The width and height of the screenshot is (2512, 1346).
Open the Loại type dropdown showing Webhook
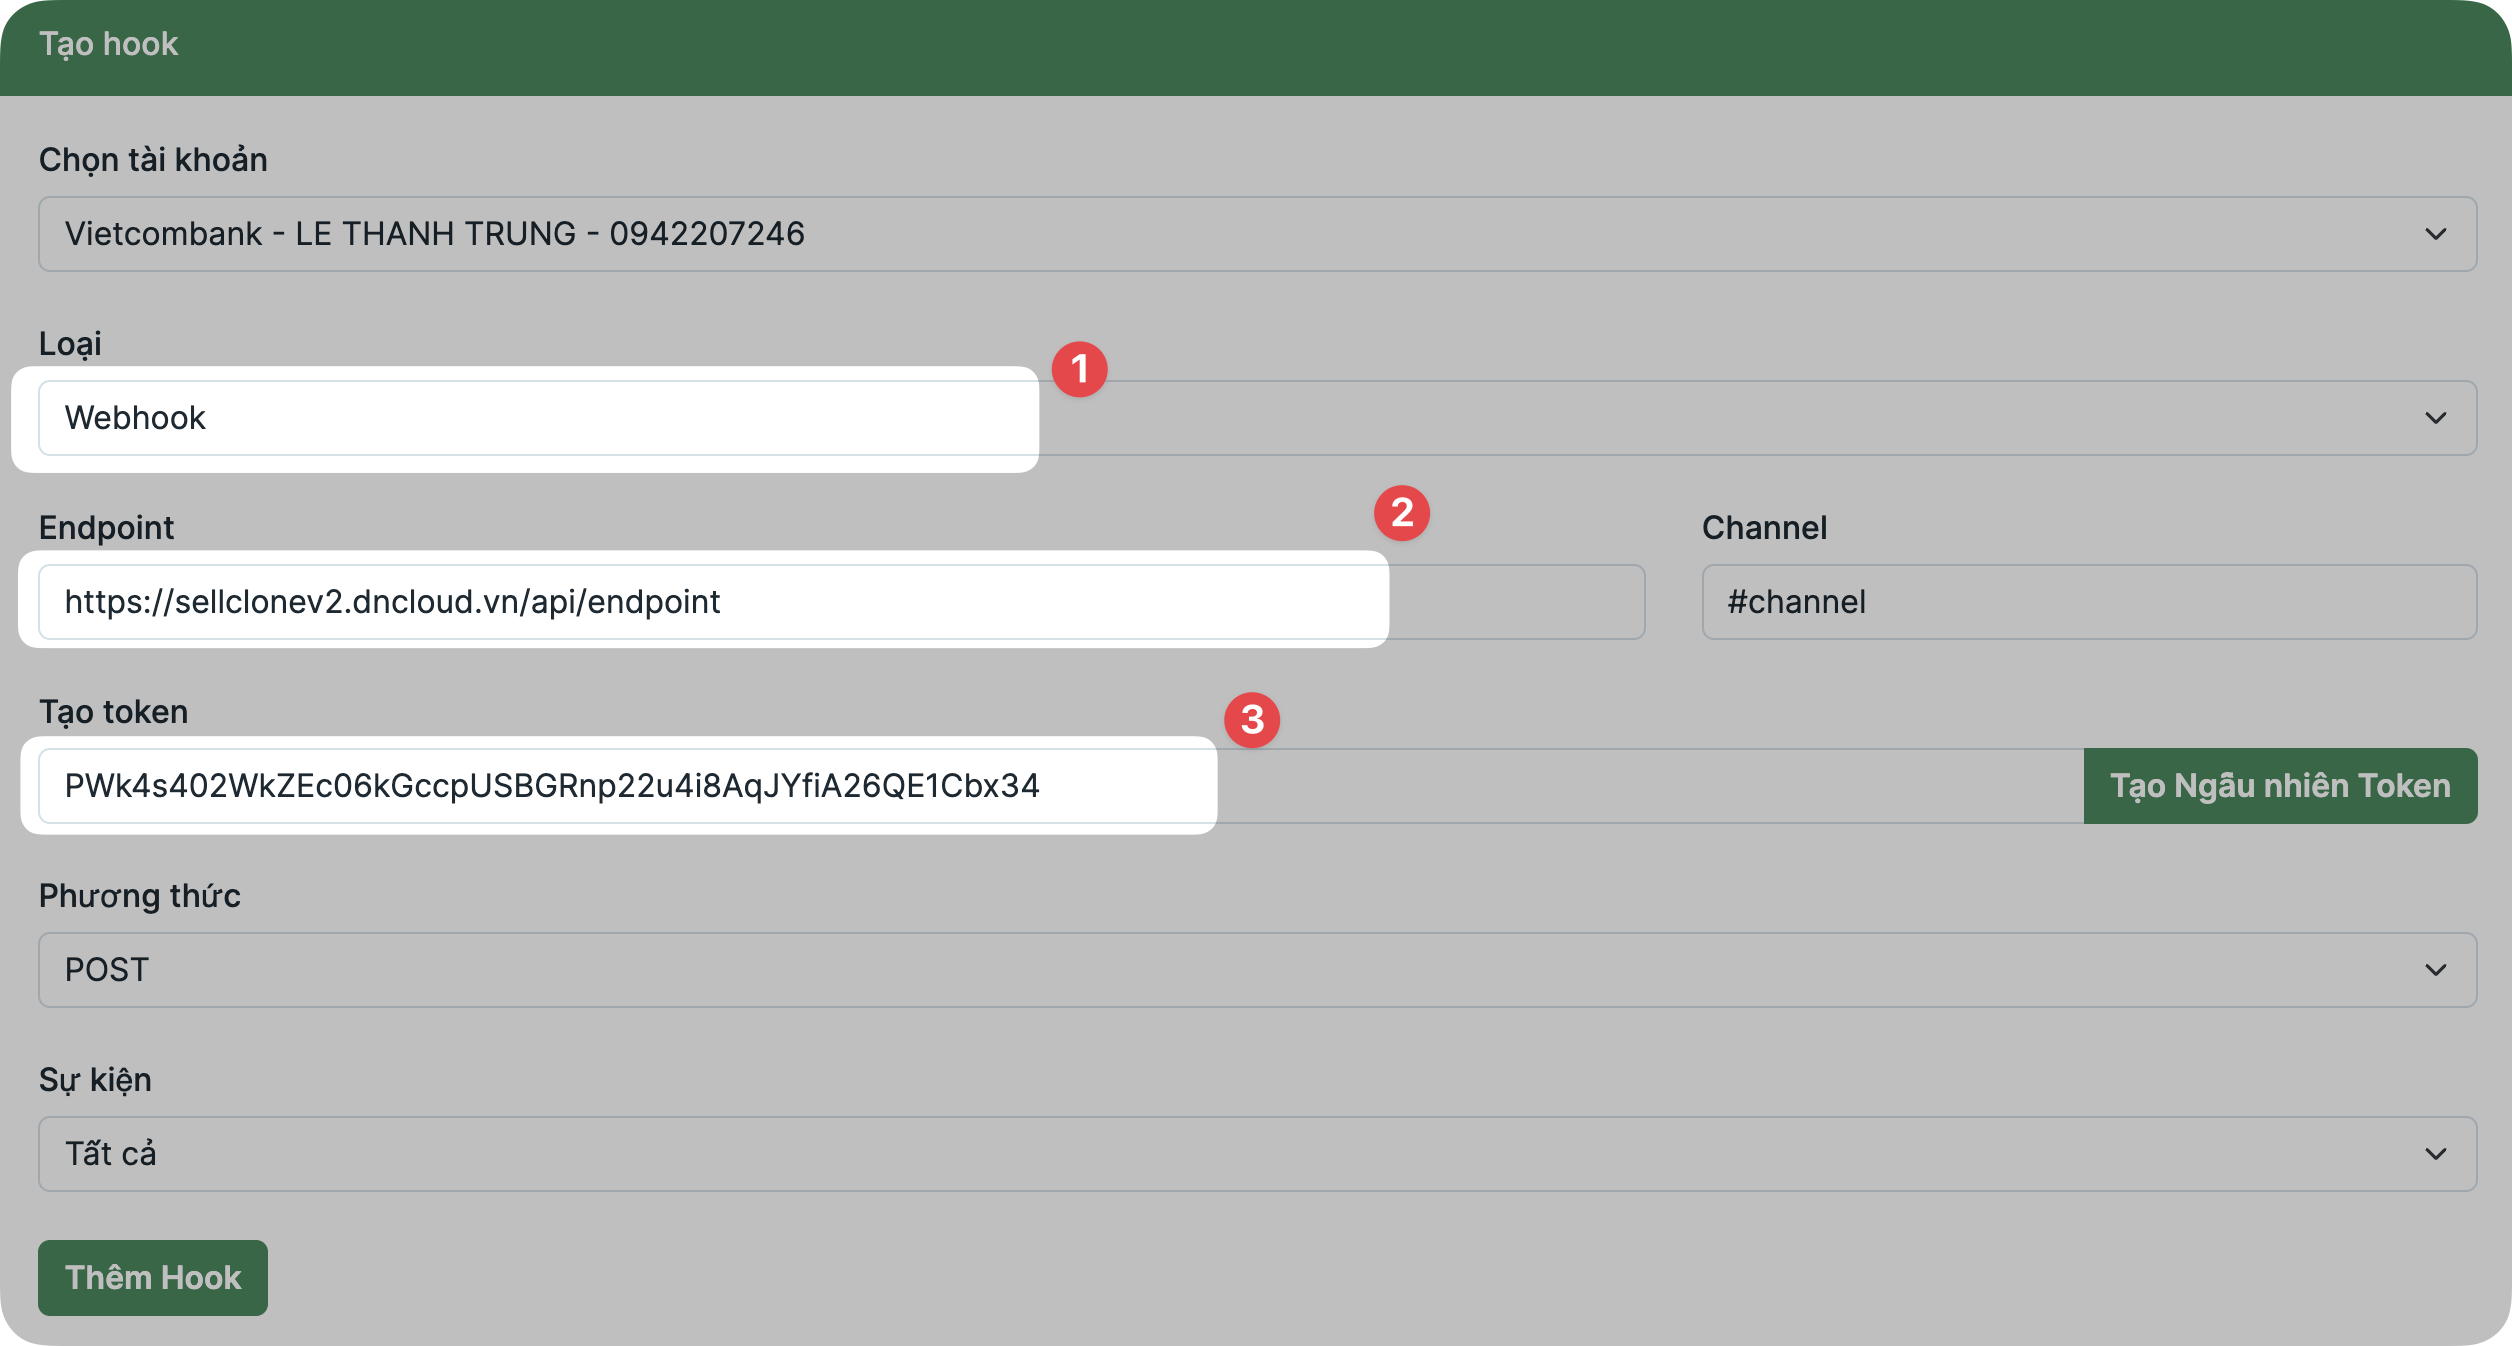point(1257,418)
